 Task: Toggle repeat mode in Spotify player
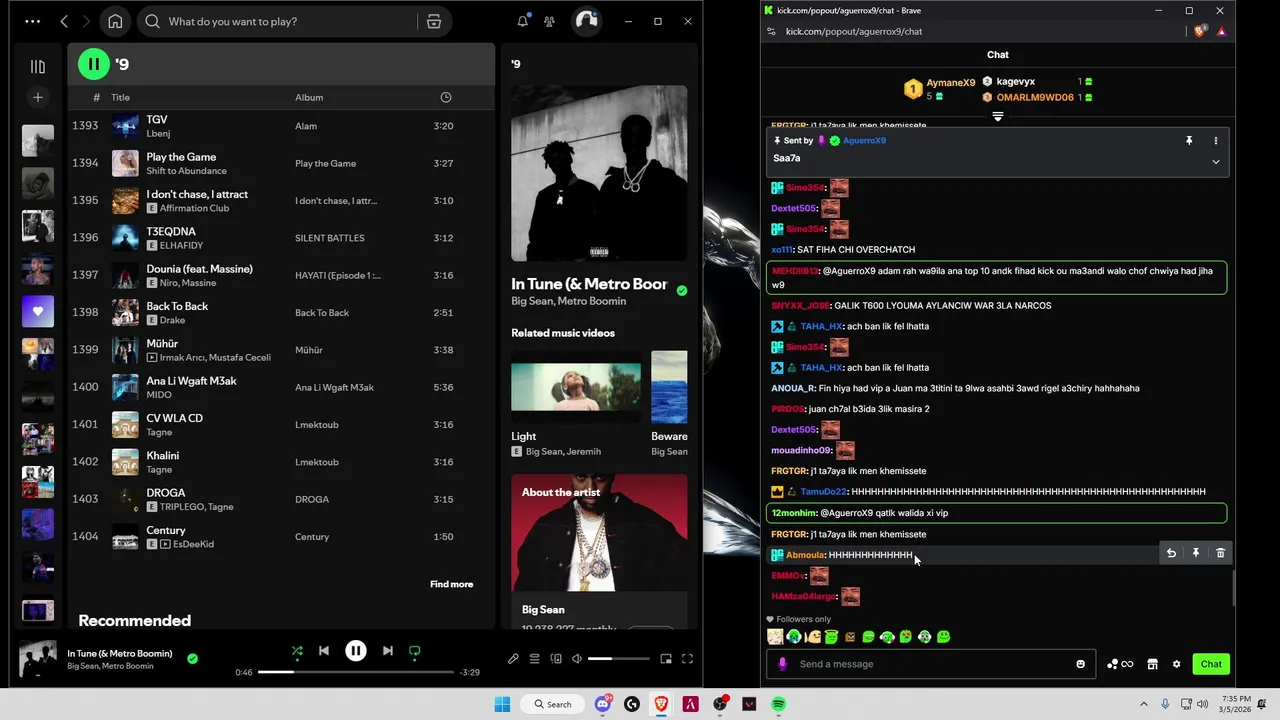[x=414, y=651]
